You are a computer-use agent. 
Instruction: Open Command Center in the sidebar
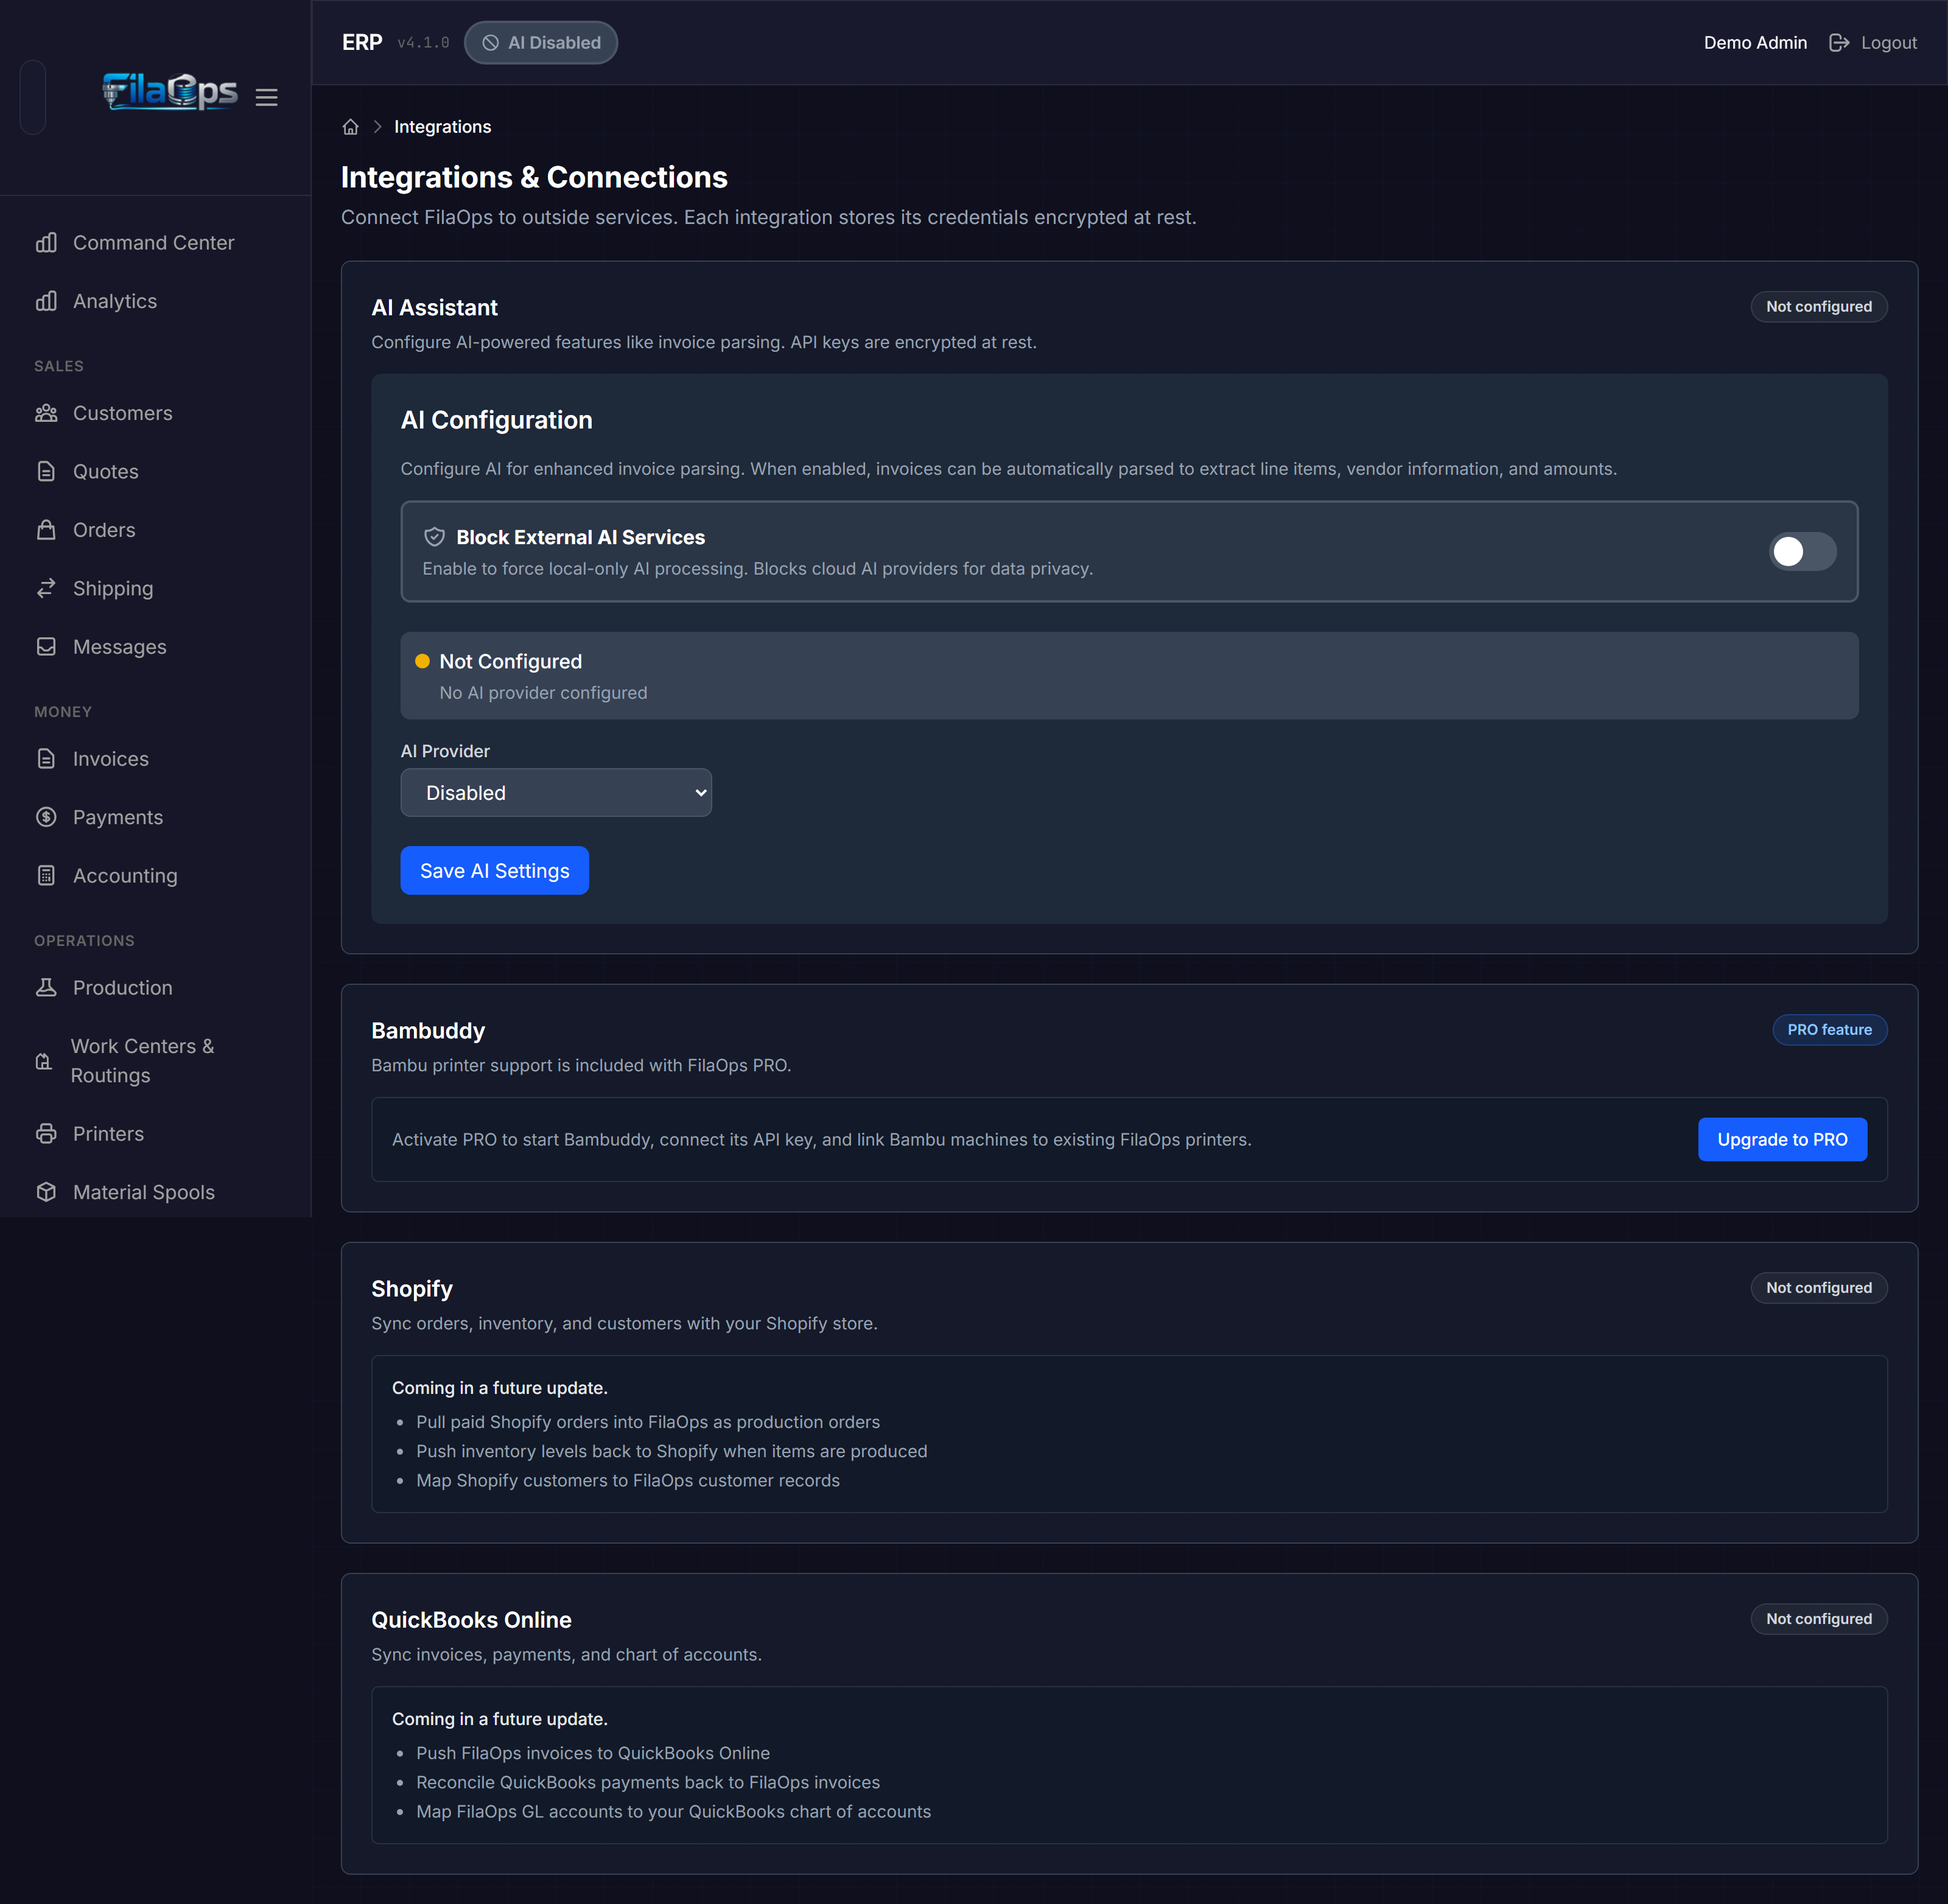pos(154,243)
